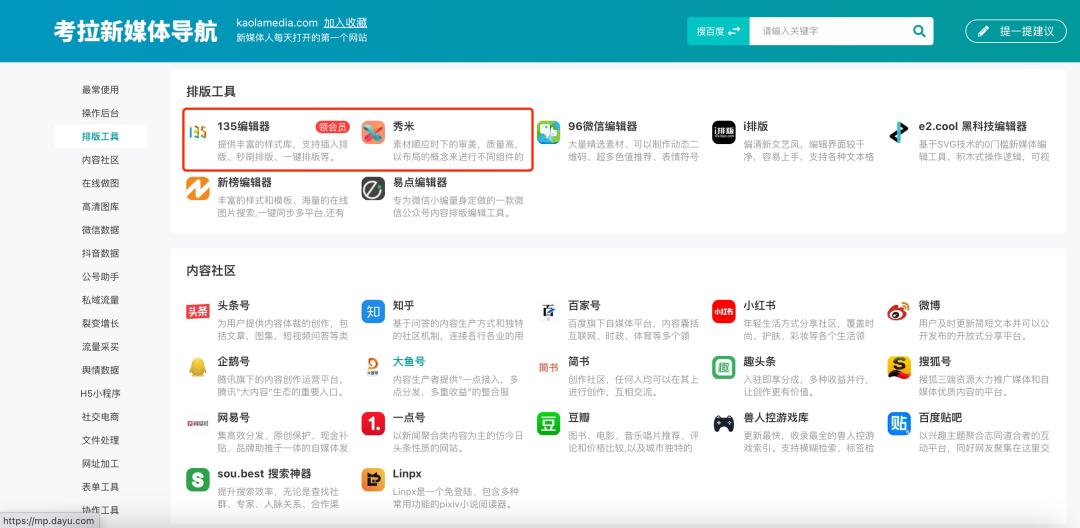
Task: Open the sou.best green S icon
Action: click(198, 480)
